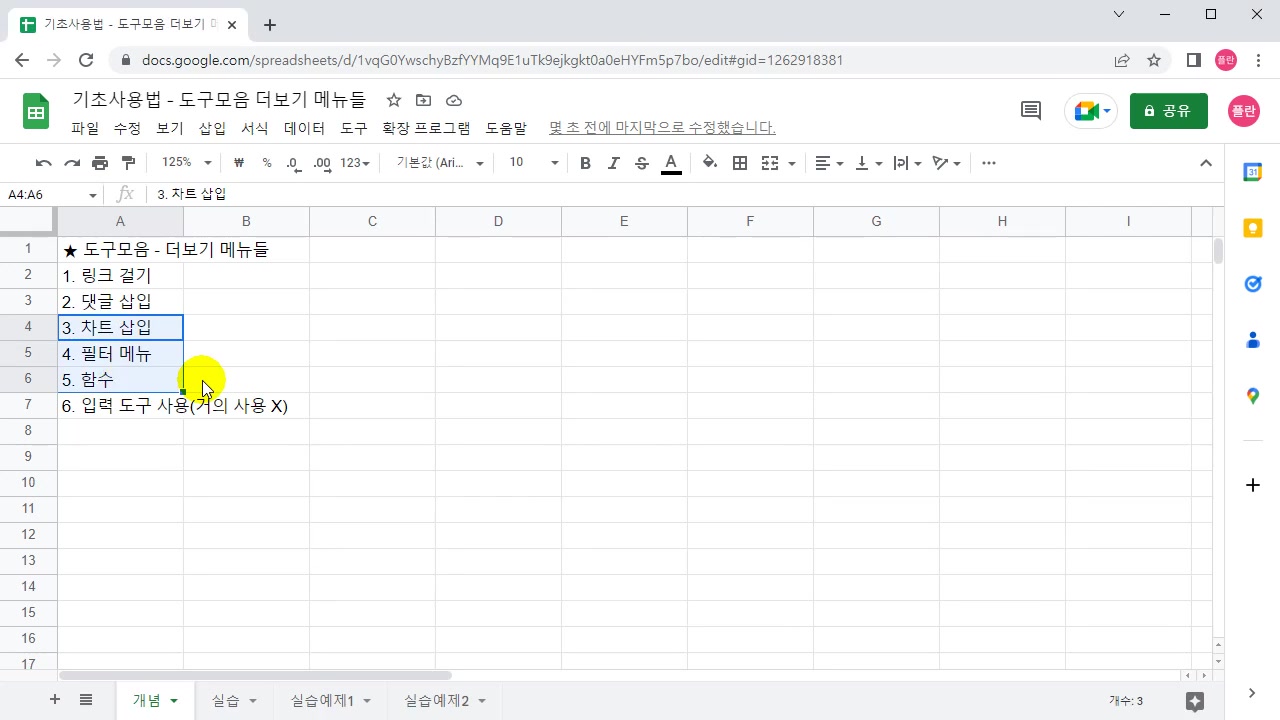
Task: Open Google Calendar from the side panel
Action: (1252, 172)
